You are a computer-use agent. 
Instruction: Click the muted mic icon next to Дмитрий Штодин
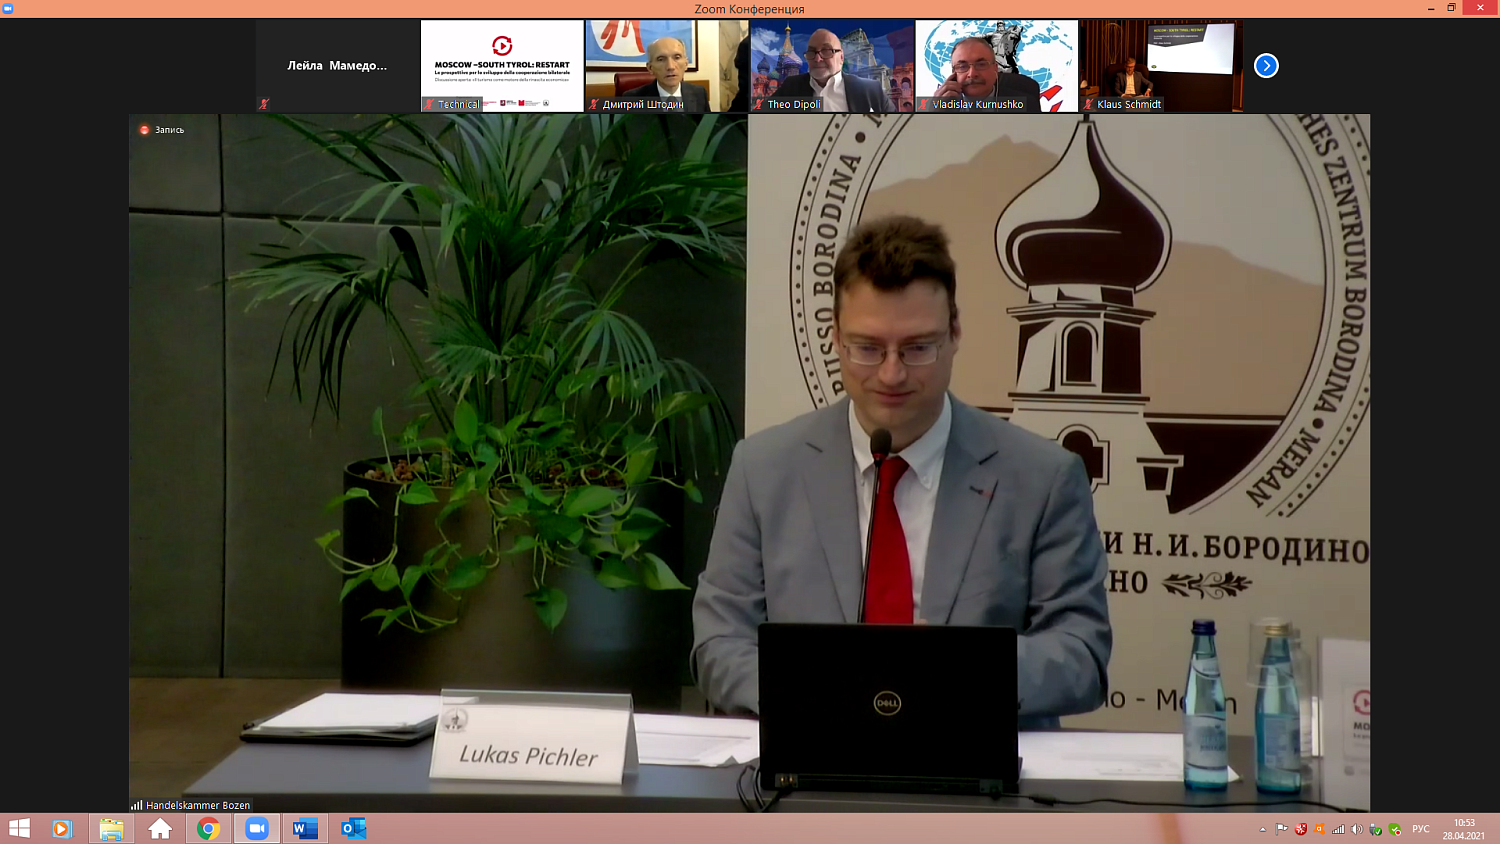(594, 104)
